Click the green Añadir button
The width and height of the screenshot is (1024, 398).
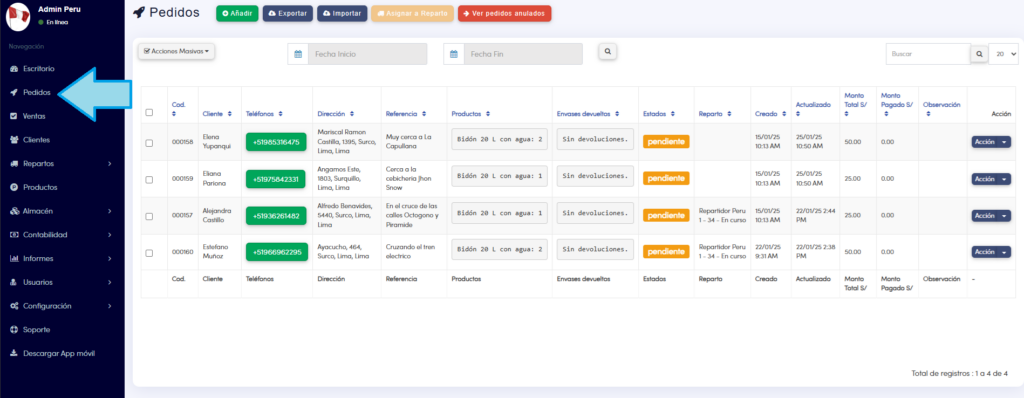pos(237,14)
